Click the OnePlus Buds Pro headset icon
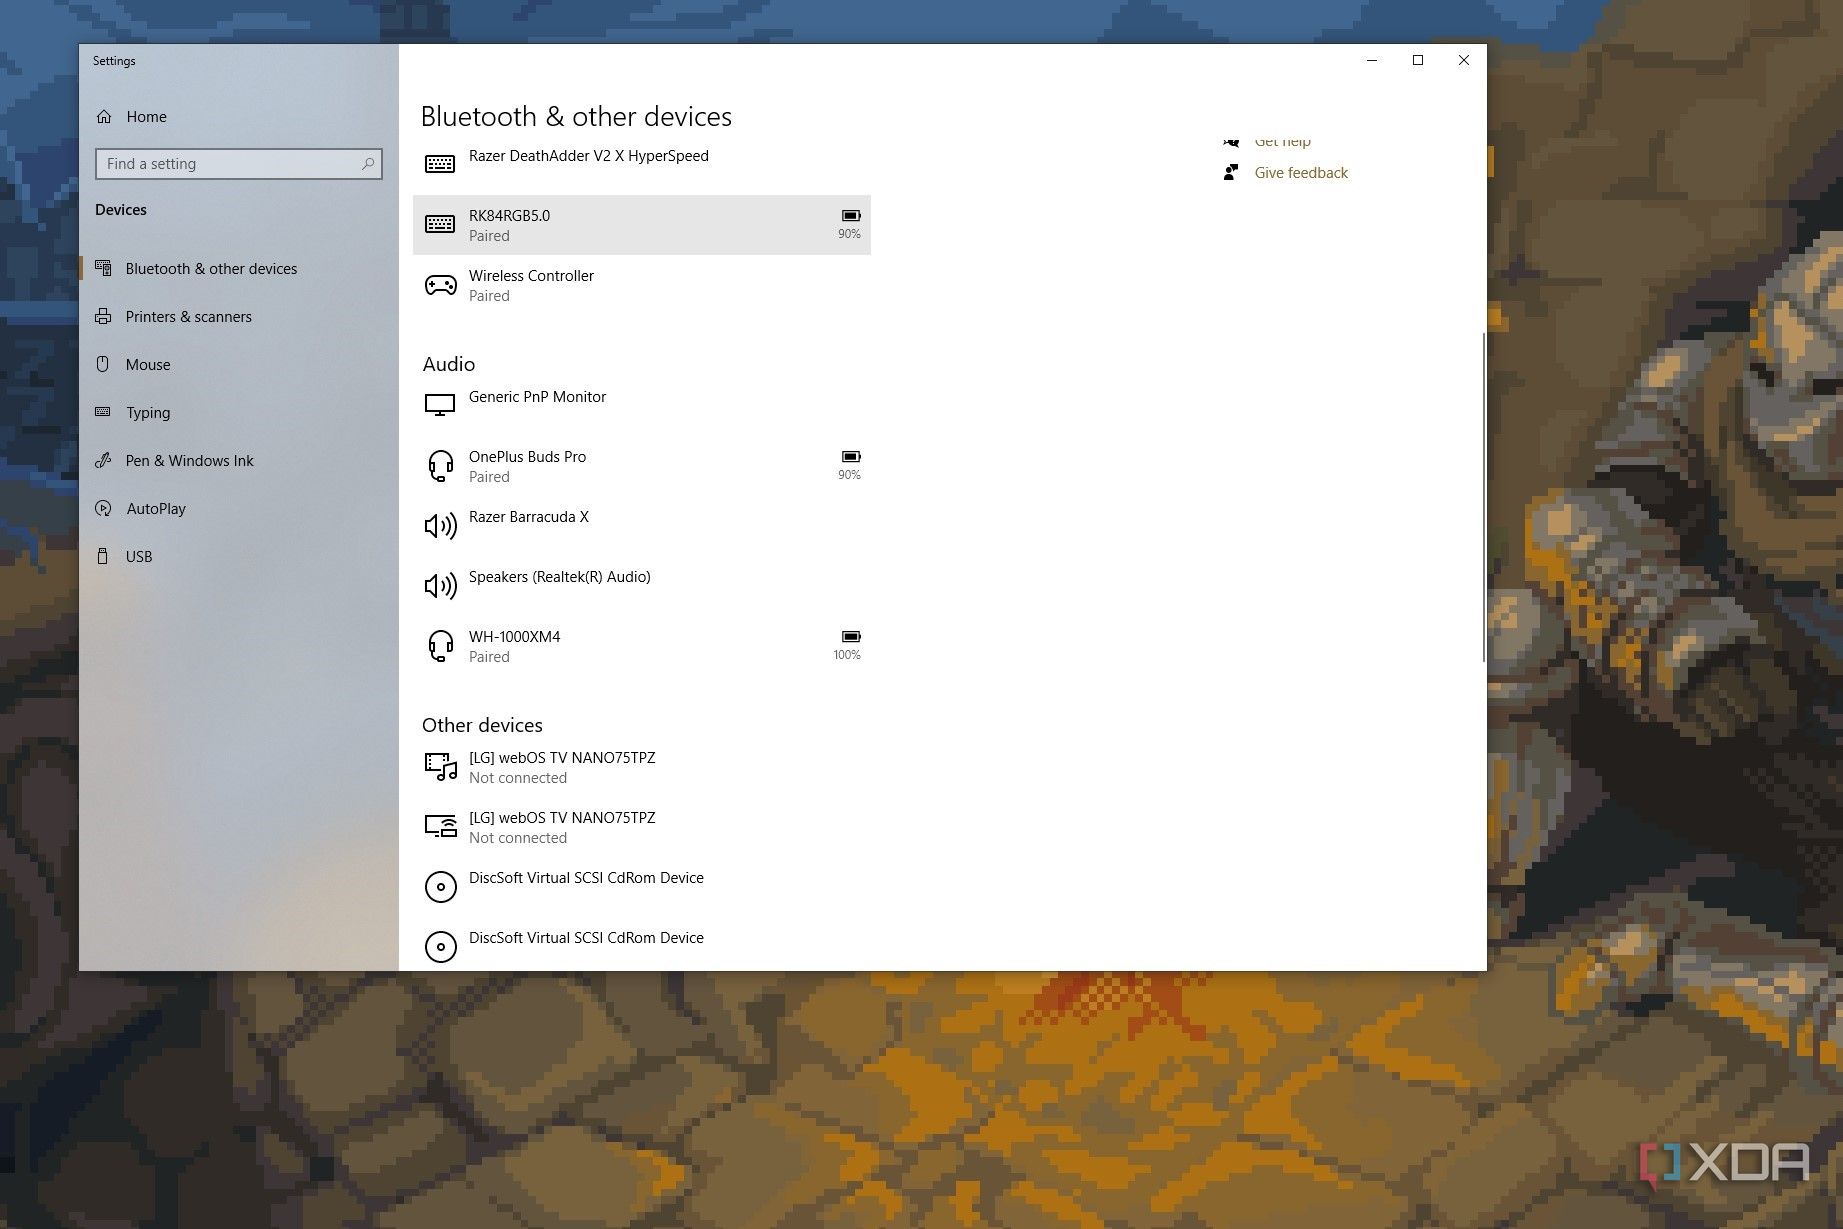Image resolution: width=1843 pixels, height=1229 pixels. 440,466
